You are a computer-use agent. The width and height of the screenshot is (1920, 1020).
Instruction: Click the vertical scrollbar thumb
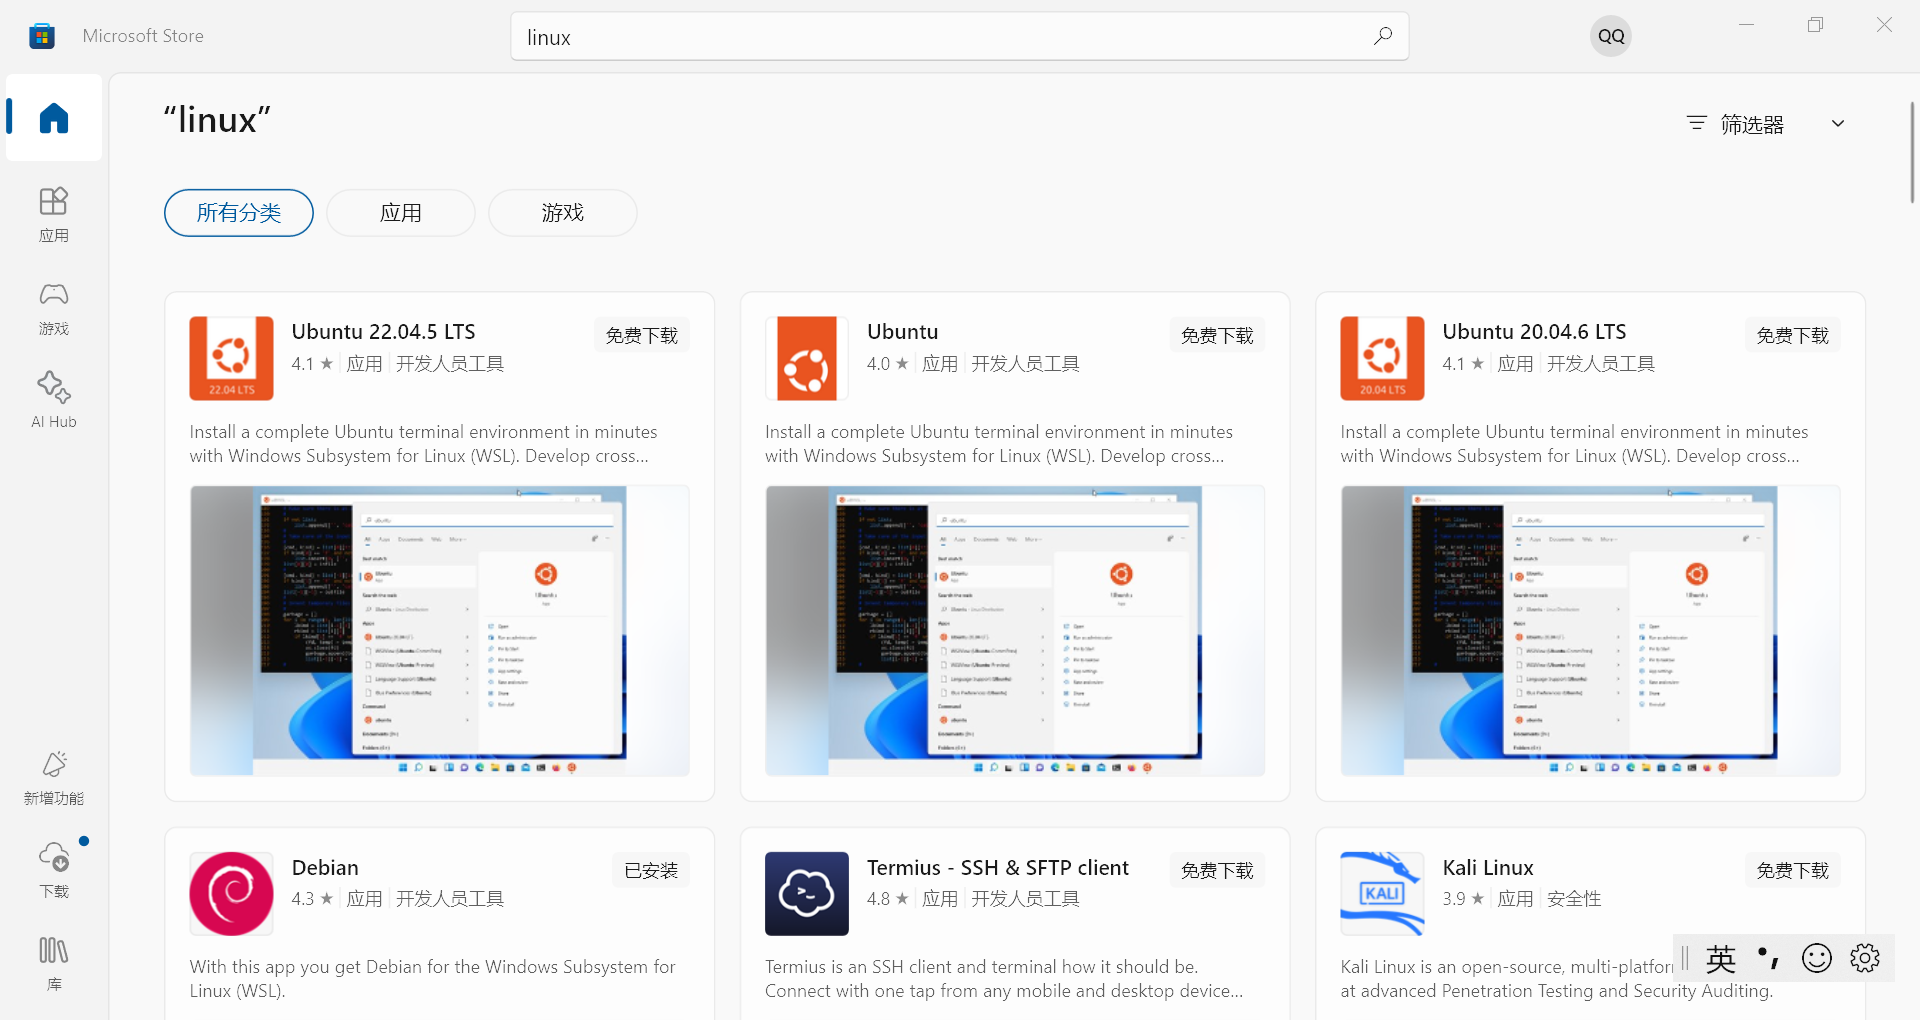[x=1912, y=152]
